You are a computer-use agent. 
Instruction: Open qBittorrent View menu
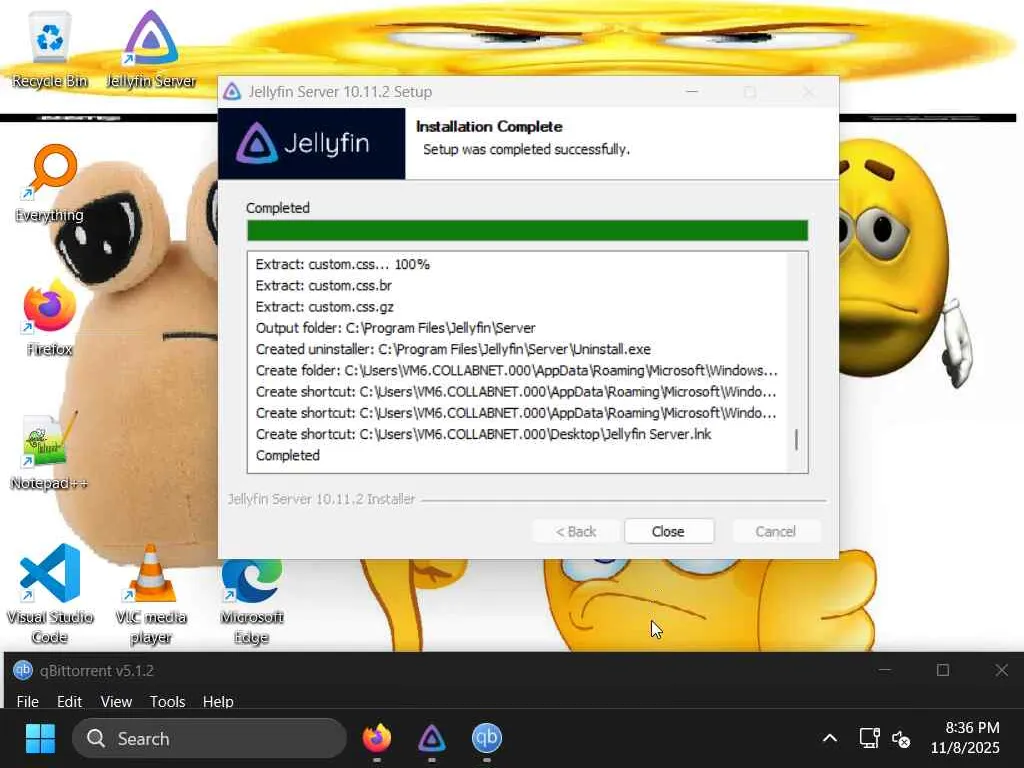click(x=116, y=701)
